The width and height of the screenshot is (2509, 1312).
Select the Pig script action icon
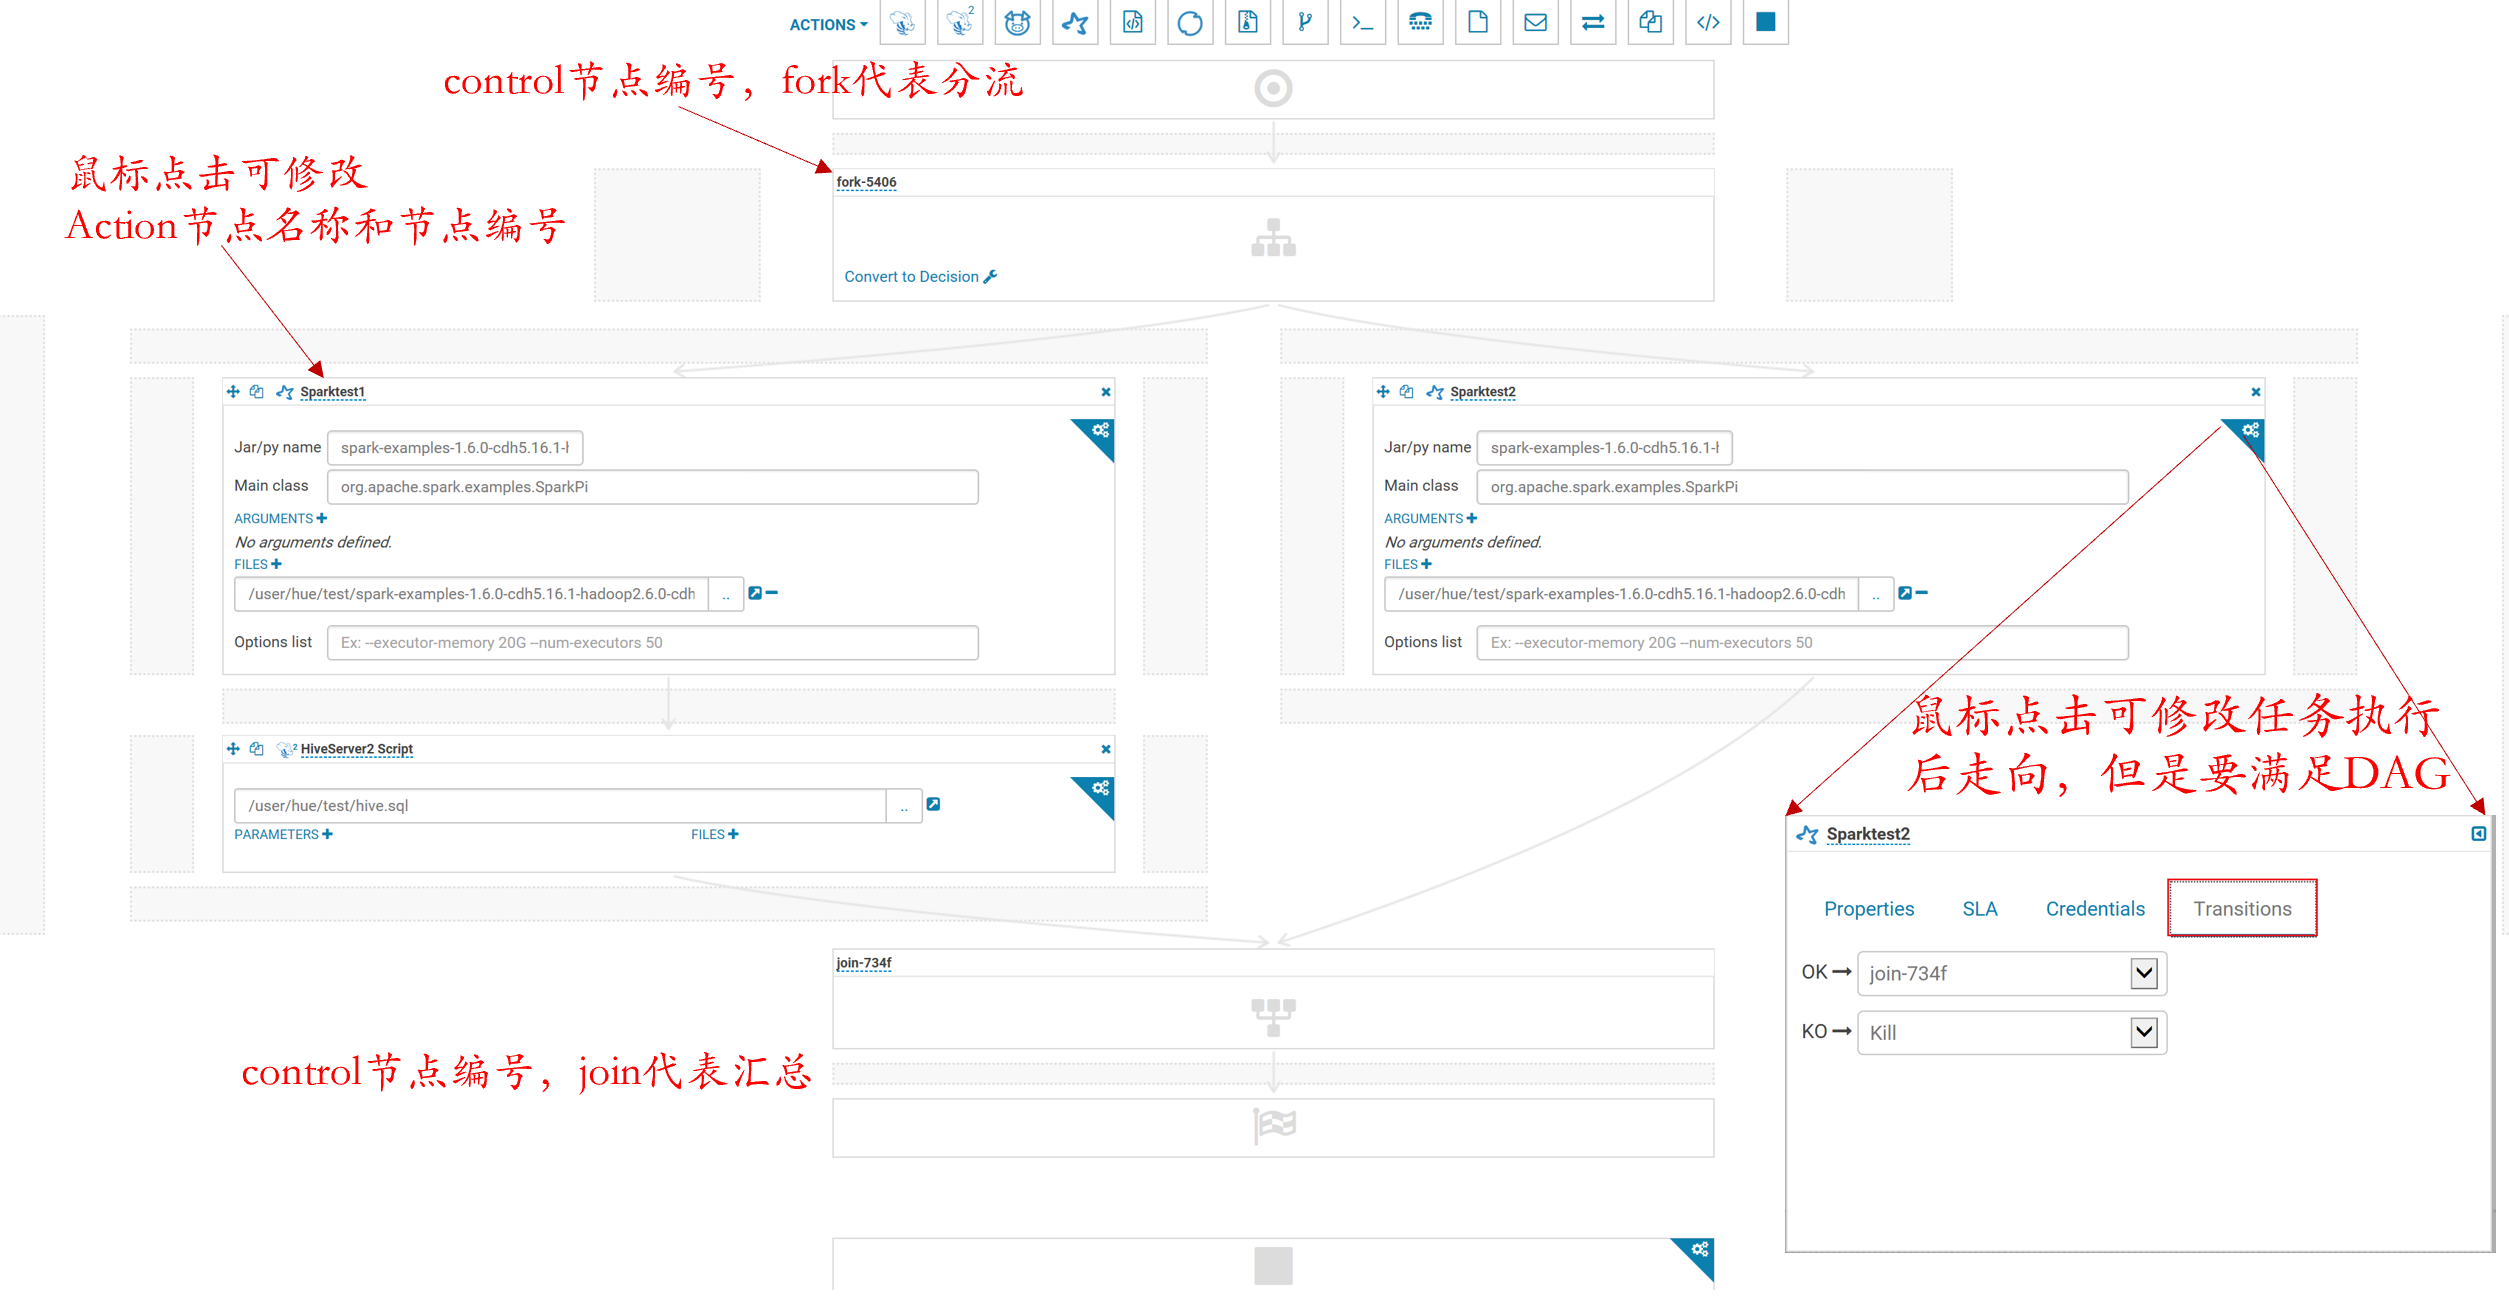[1017, 23]
